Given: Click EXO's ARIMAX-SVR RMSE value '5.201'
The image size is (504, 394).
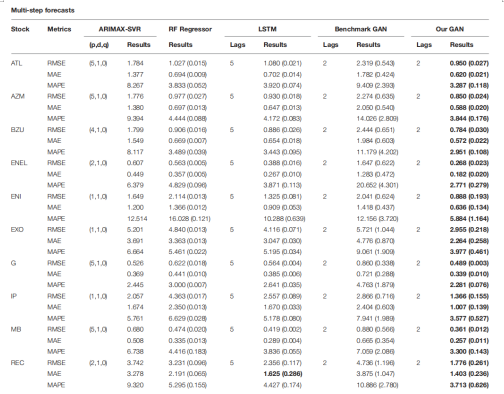Looking at the screenshot, I should point(135,230).
